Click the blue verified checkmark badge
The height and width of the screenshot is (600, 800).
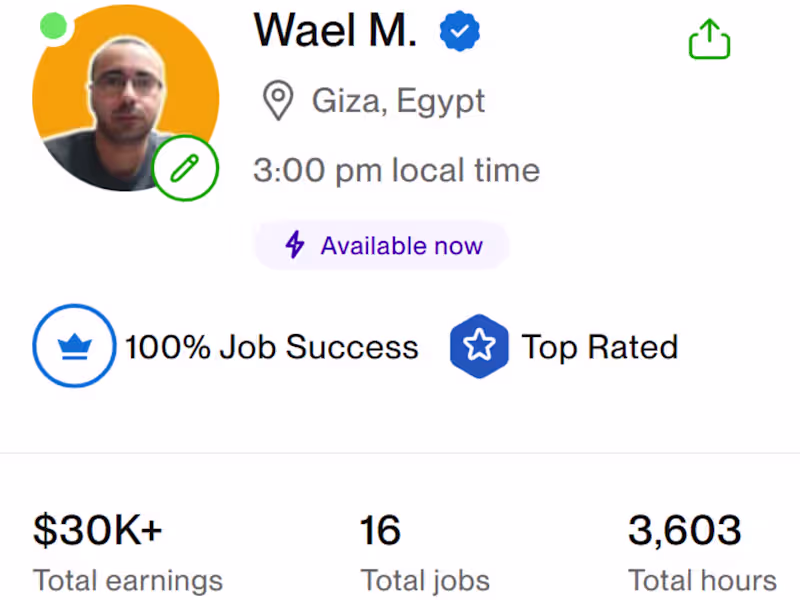click(459, 33)
